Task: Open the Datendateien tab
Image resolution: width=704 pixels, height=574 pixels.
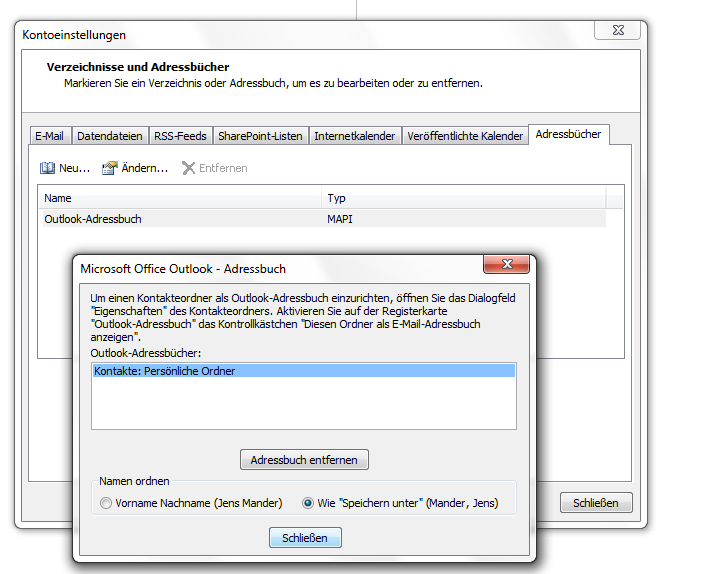Action: point(110,136)
